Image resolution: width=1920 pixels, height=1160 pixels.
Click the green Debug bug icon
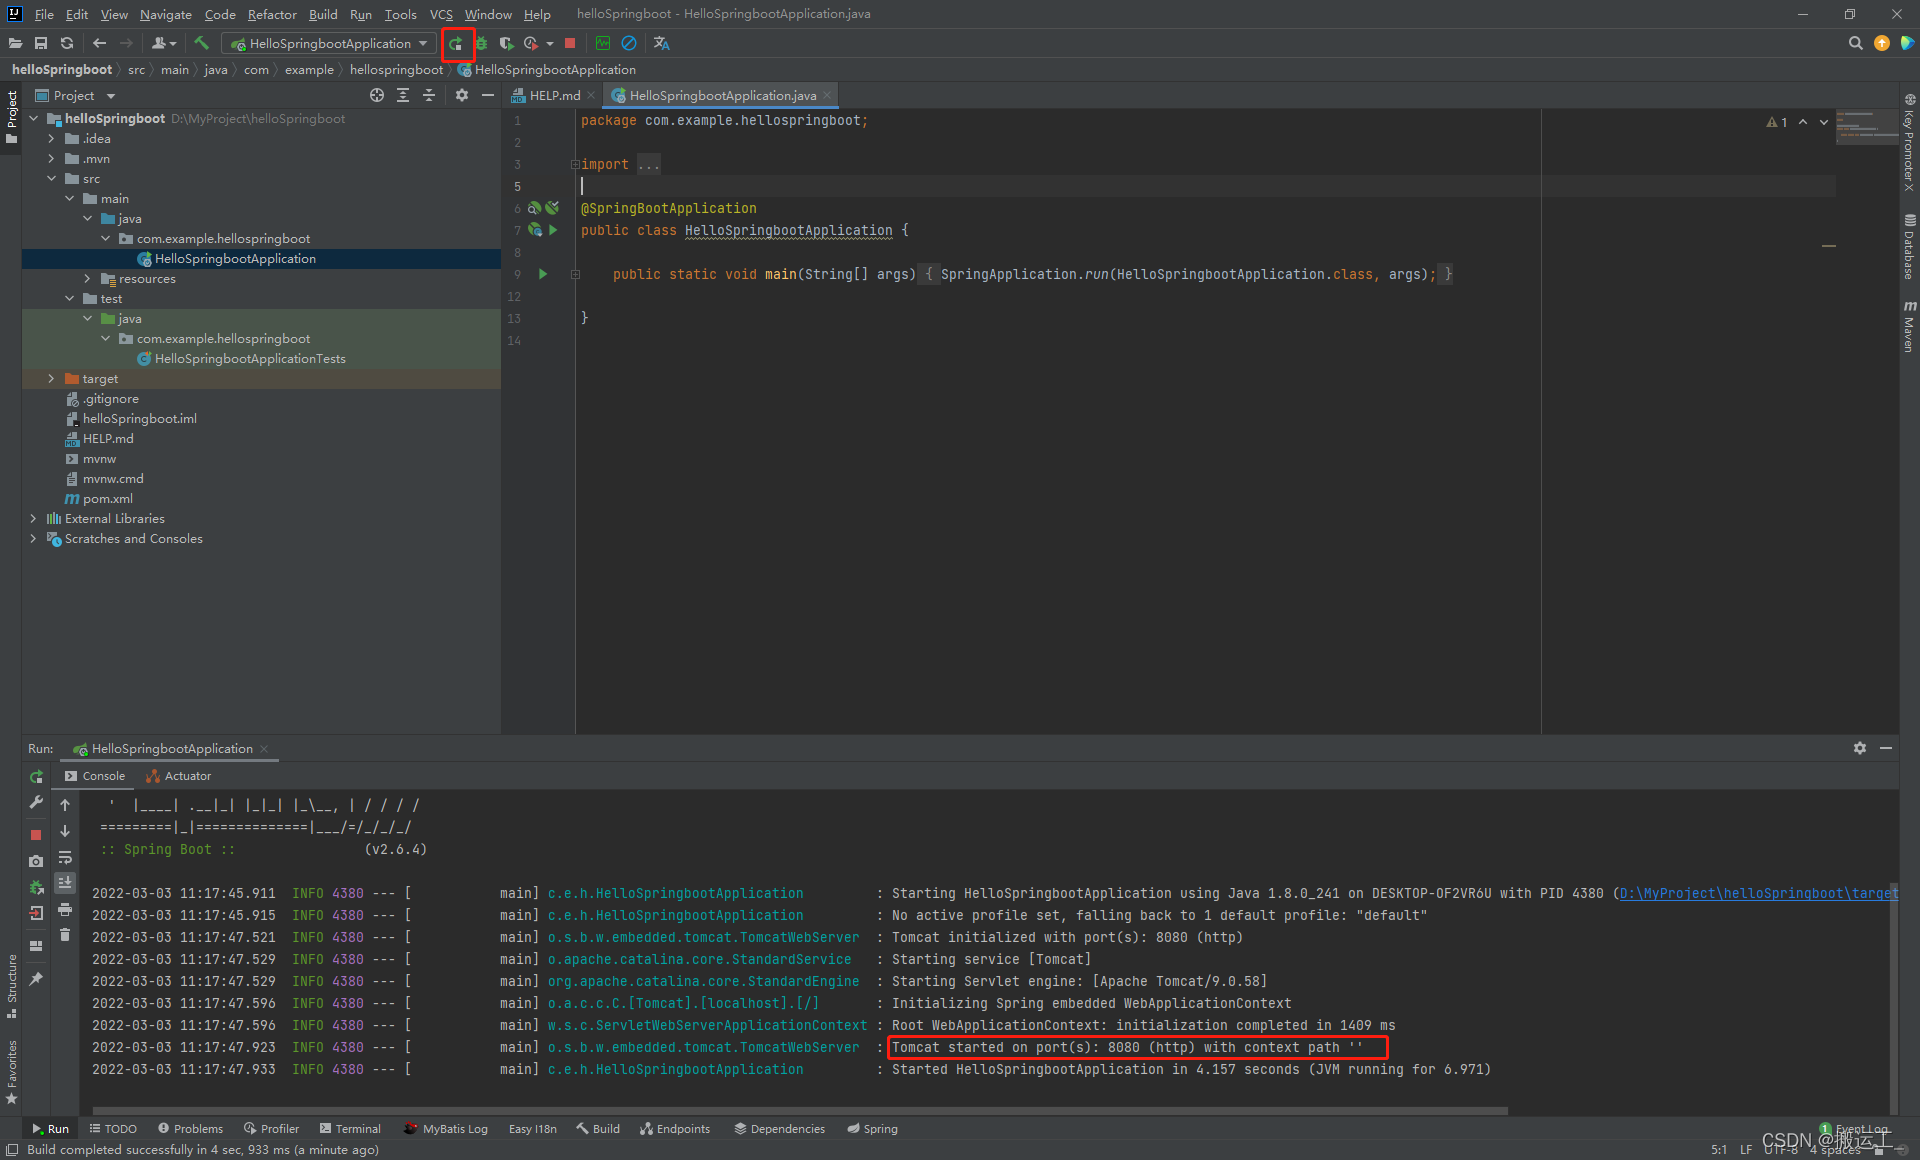click(481, 44)
